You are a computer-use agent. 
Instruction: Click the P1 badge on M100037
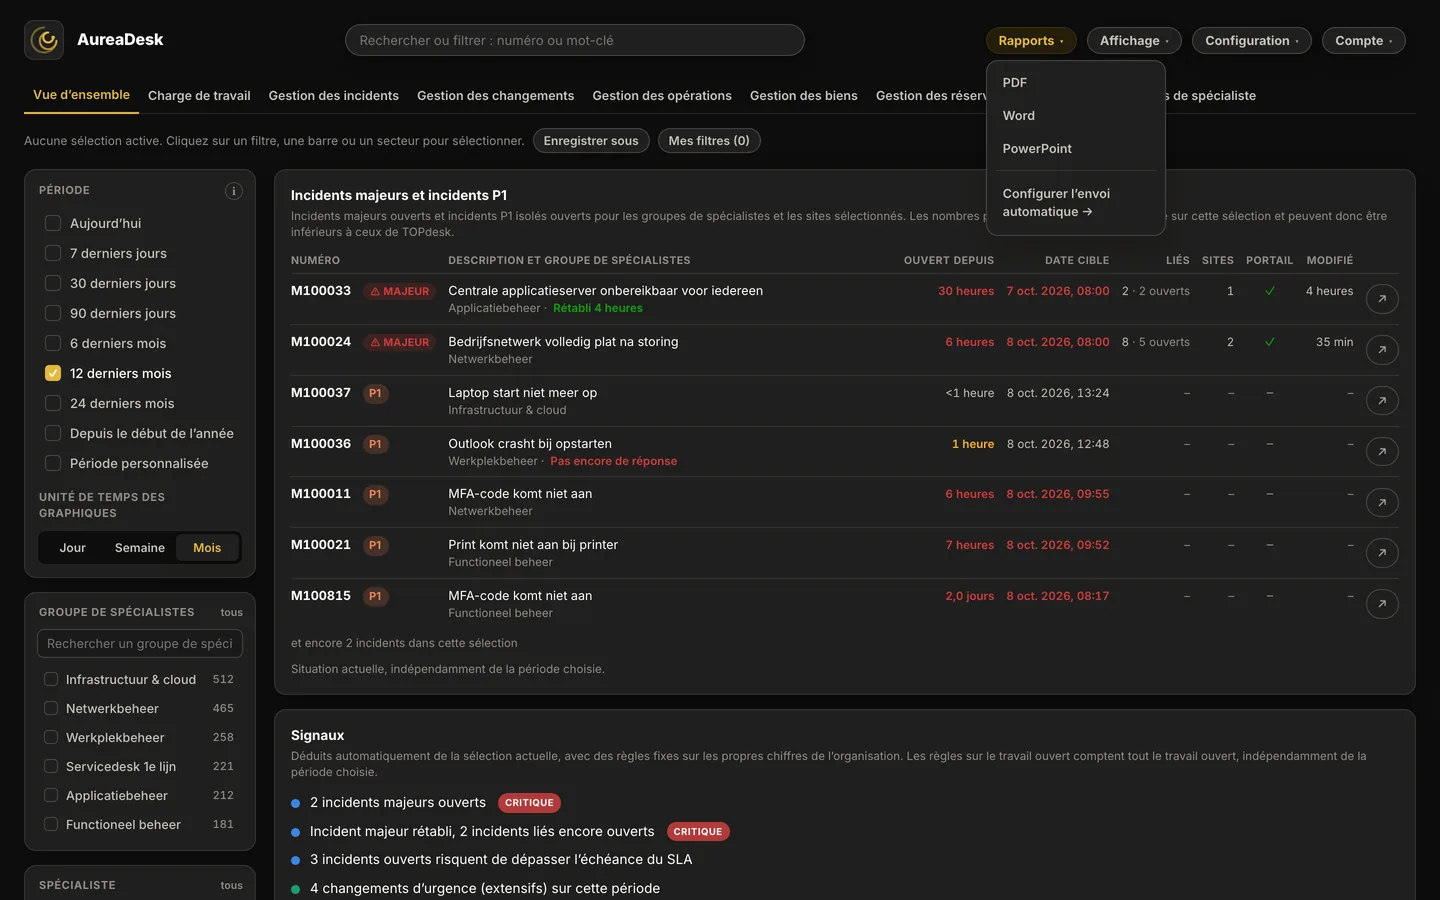(375, 394)
